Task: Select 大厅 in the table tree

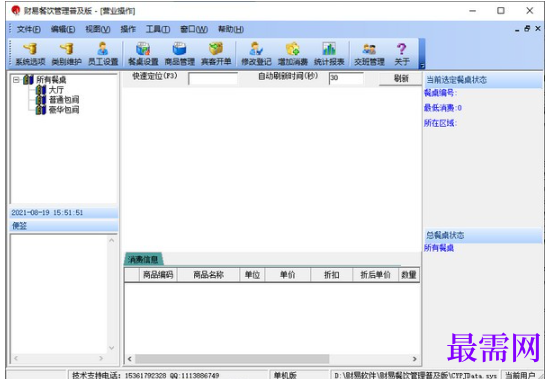Action: pos(56,89)
